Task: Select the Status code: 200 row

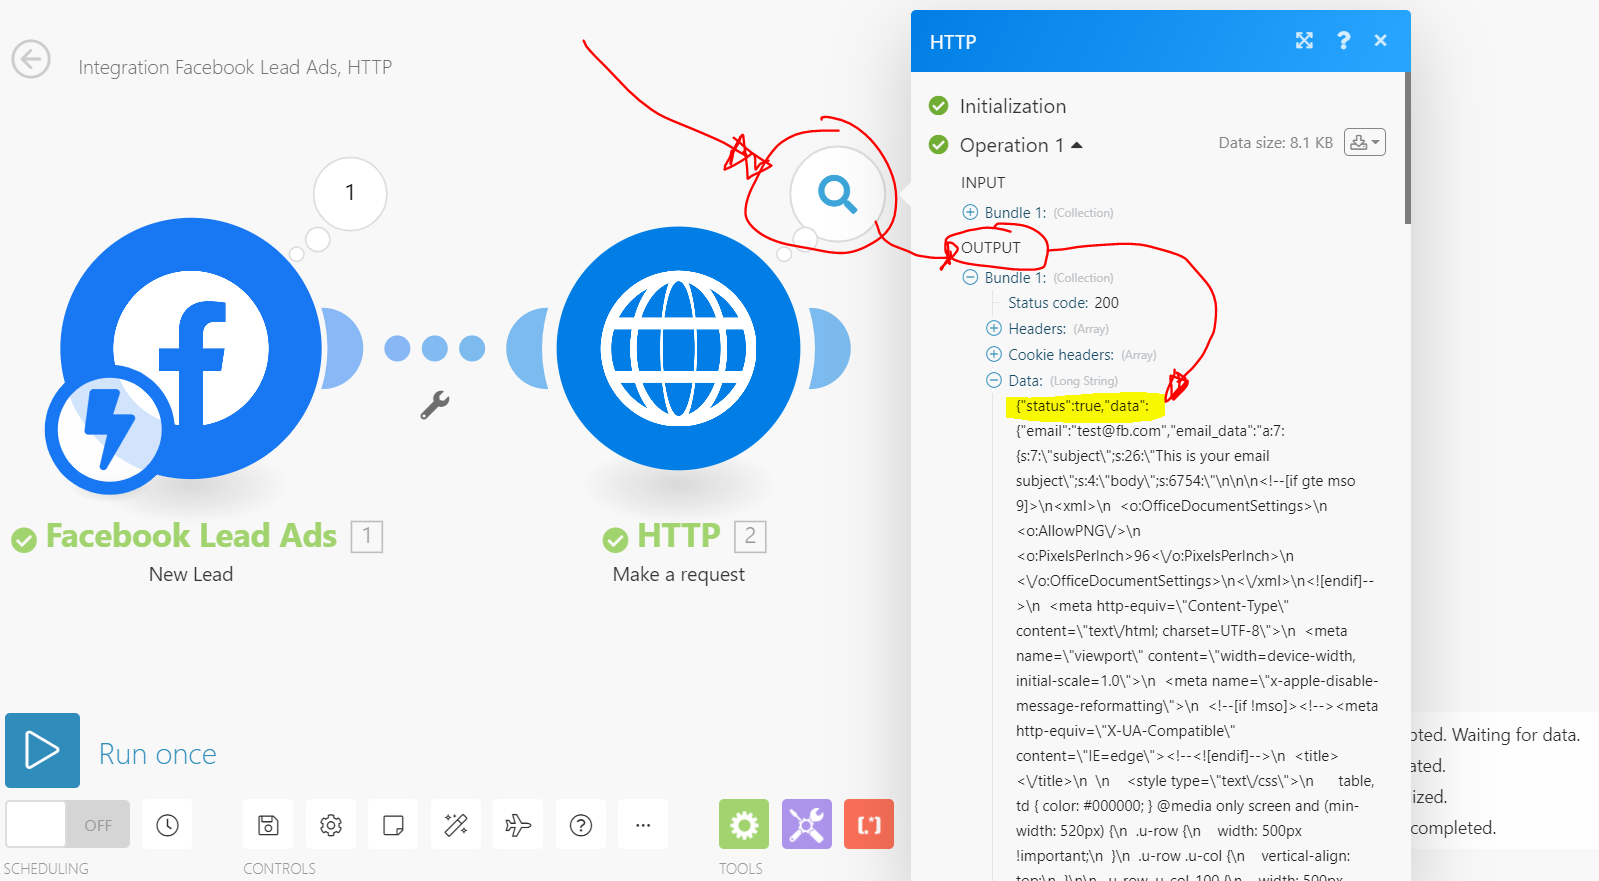Action: 1063,303
